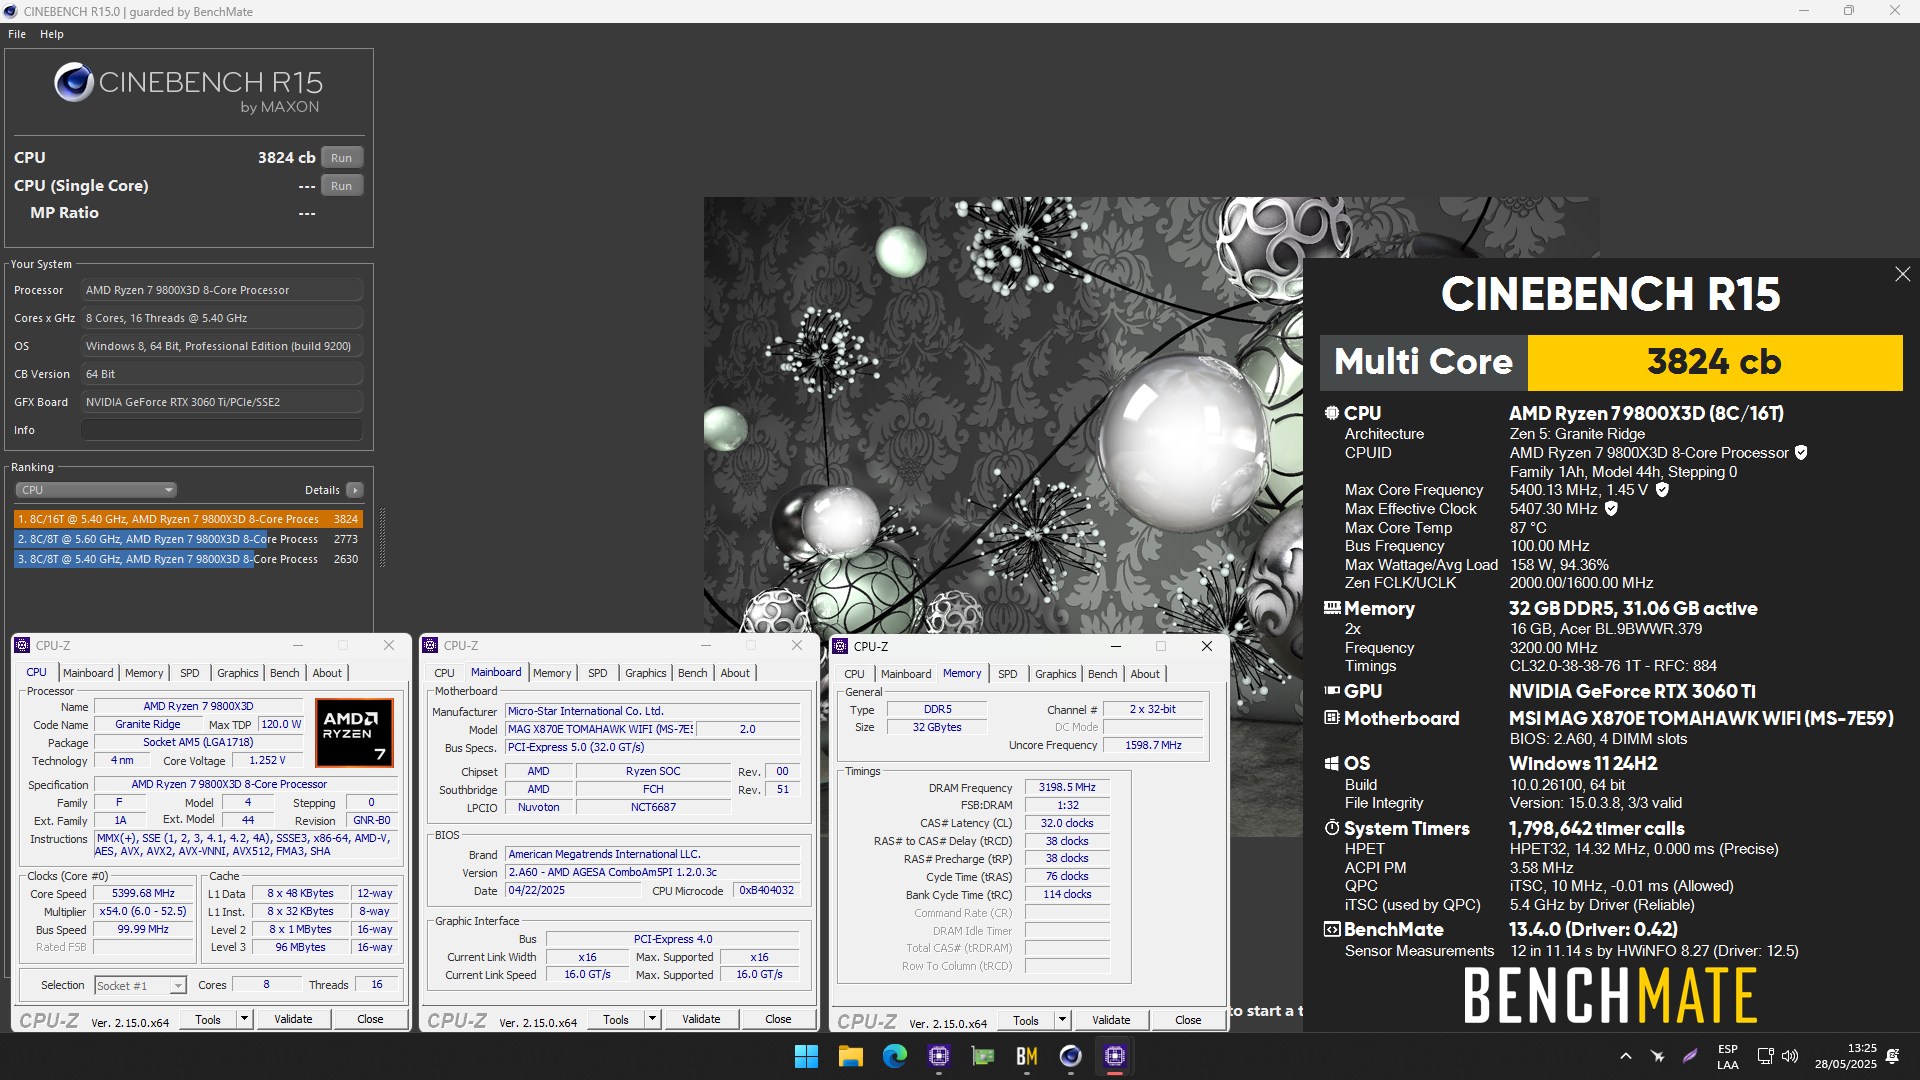This screenshot has height=1080, width=1920.
Task: Click the purple feather tray icon
Action: (1690, 1056)
